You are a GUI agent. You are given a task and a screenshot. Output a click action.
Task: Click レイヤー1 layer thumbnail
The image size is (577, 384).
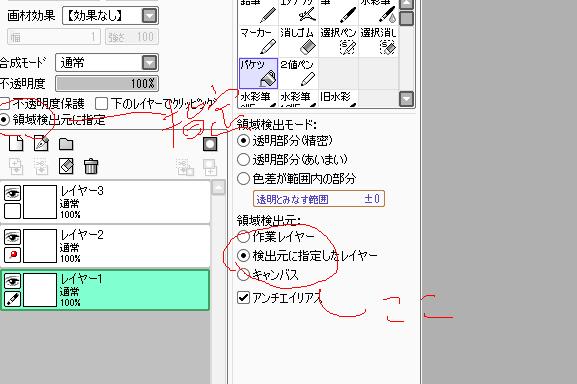click(x=40, y=290)
